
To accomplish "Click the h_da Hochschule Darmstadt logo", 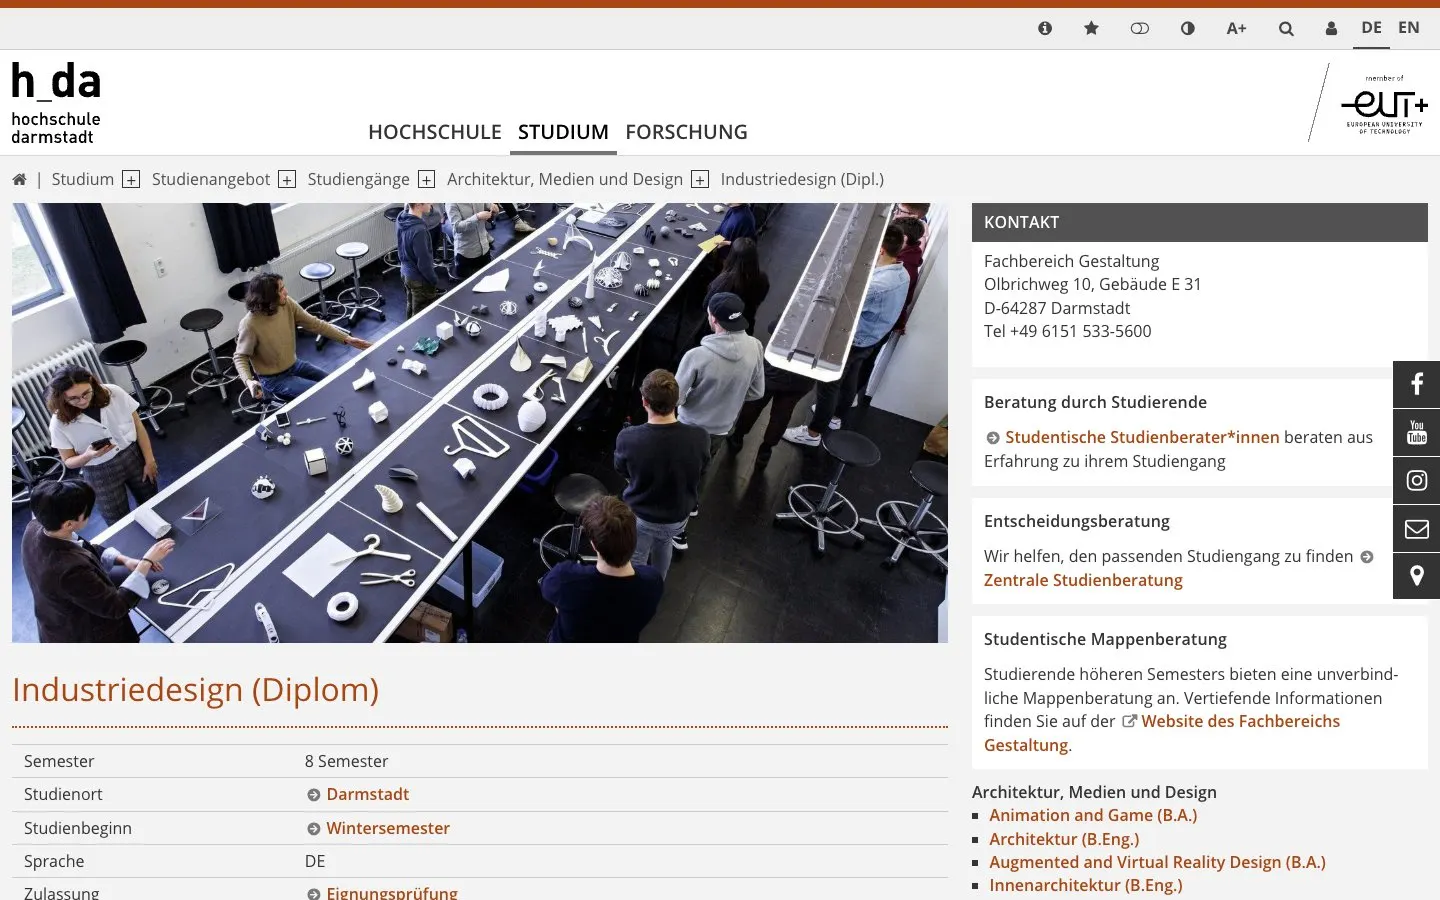I will 56,103.
